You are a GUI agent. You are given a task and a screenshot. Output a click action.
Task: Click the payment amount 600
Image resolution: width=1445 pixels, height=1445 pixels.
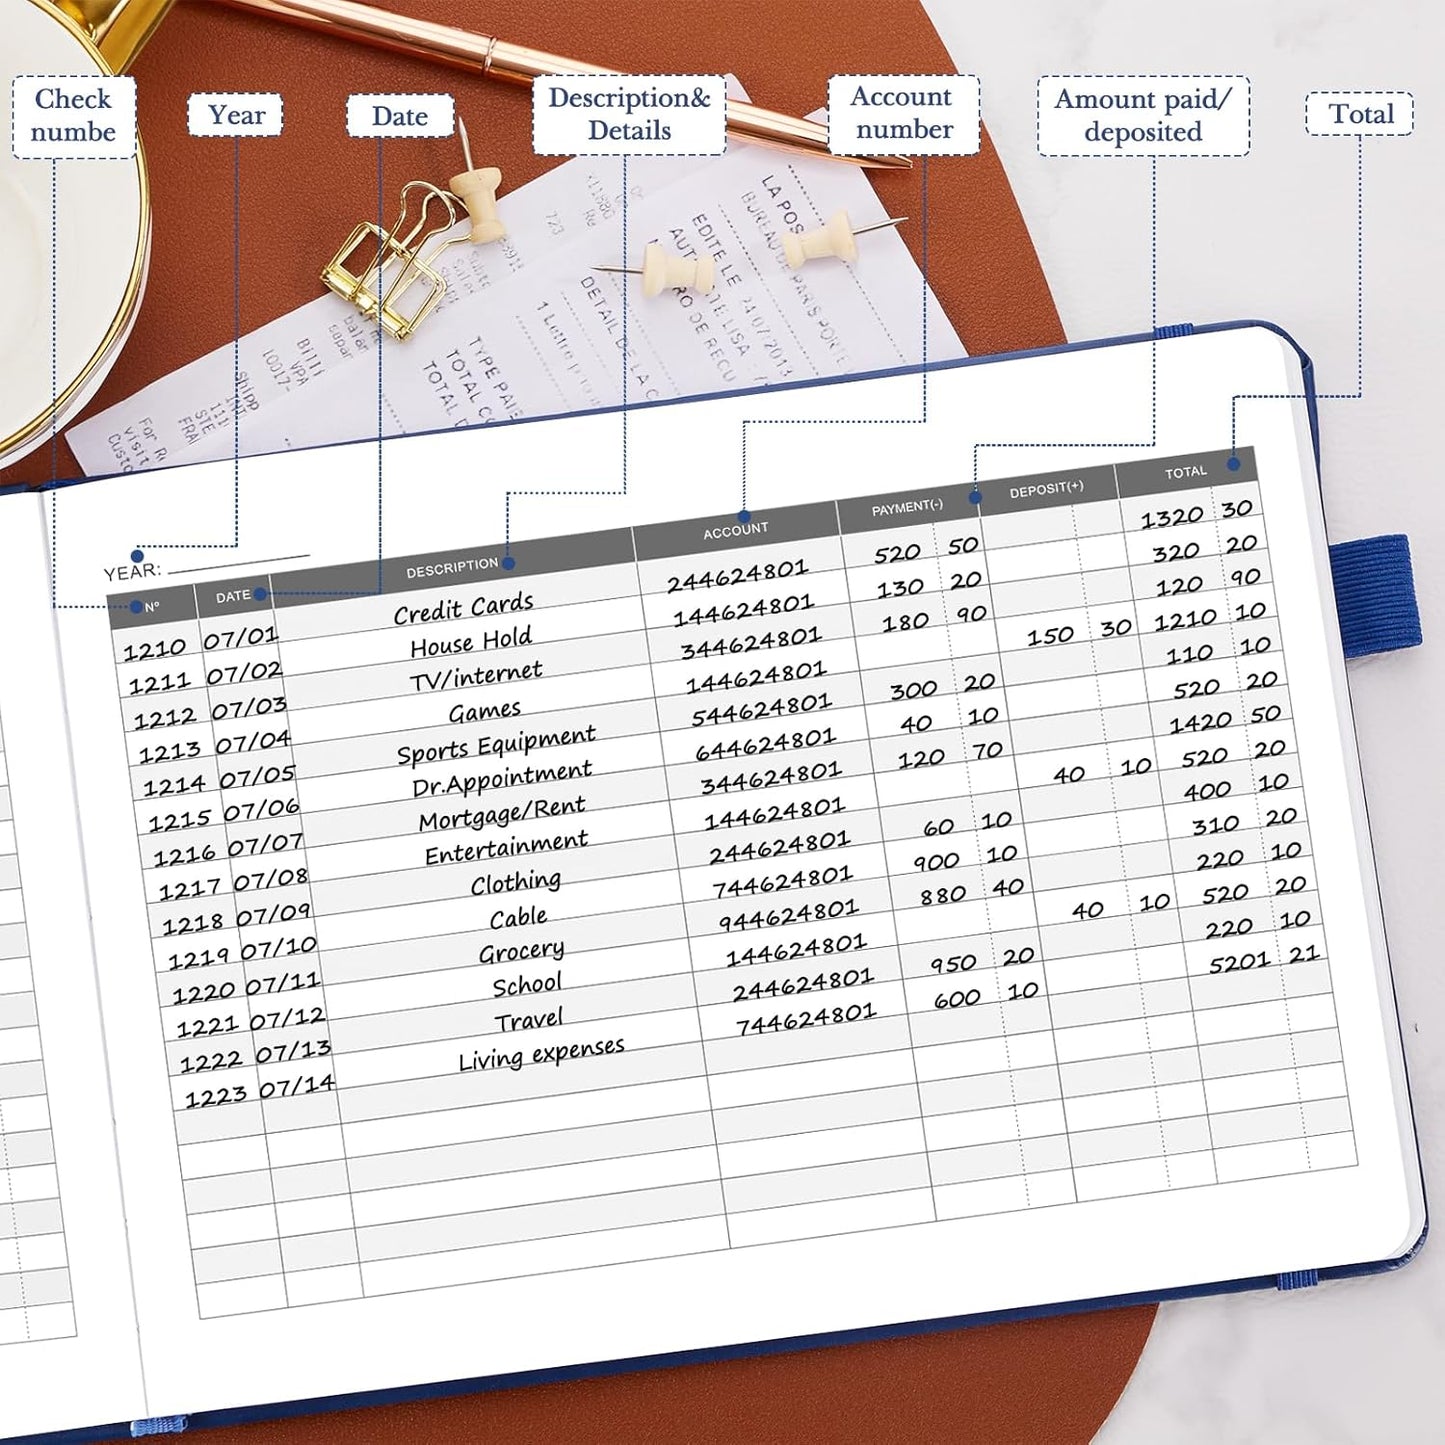[x=958, y=999]
